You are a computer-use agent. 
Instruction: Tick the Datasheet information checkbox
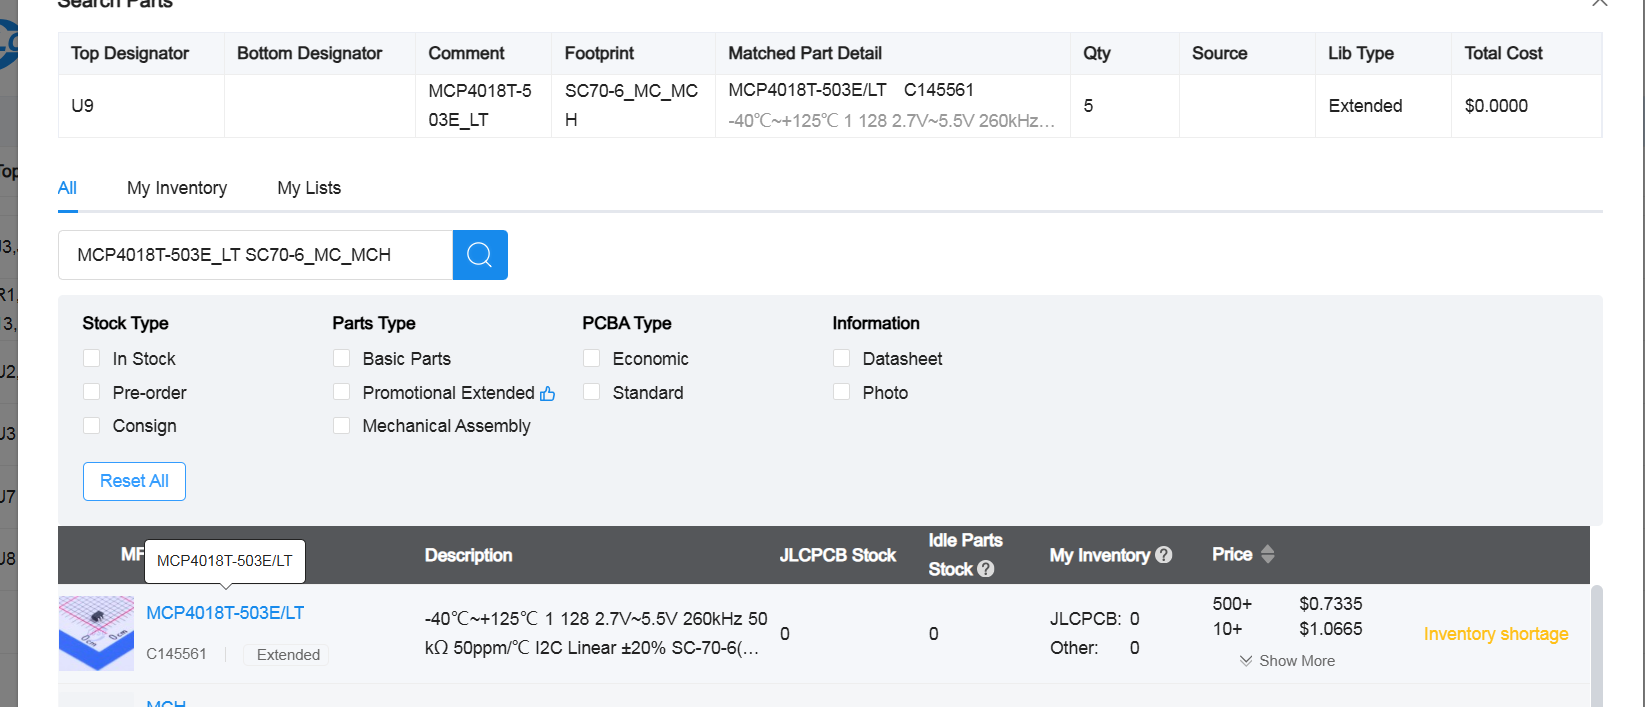[x=842, y=358]
